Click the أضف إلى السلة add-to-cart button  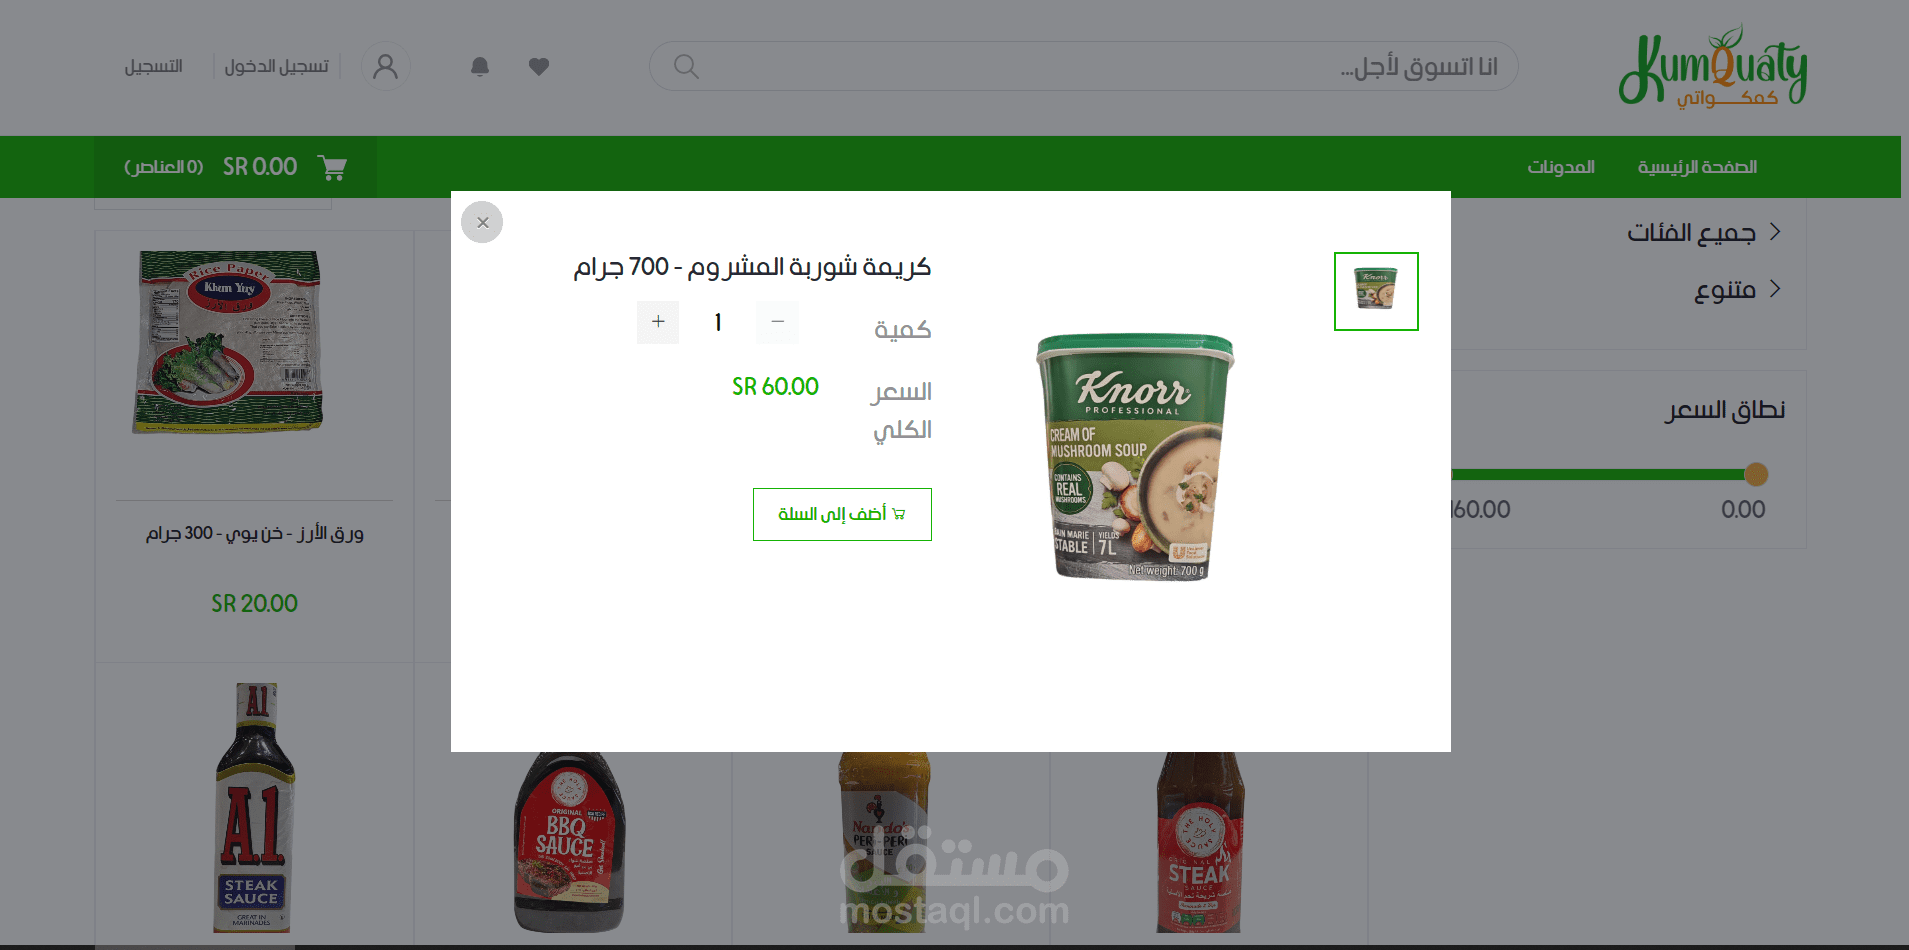point(842,514)
